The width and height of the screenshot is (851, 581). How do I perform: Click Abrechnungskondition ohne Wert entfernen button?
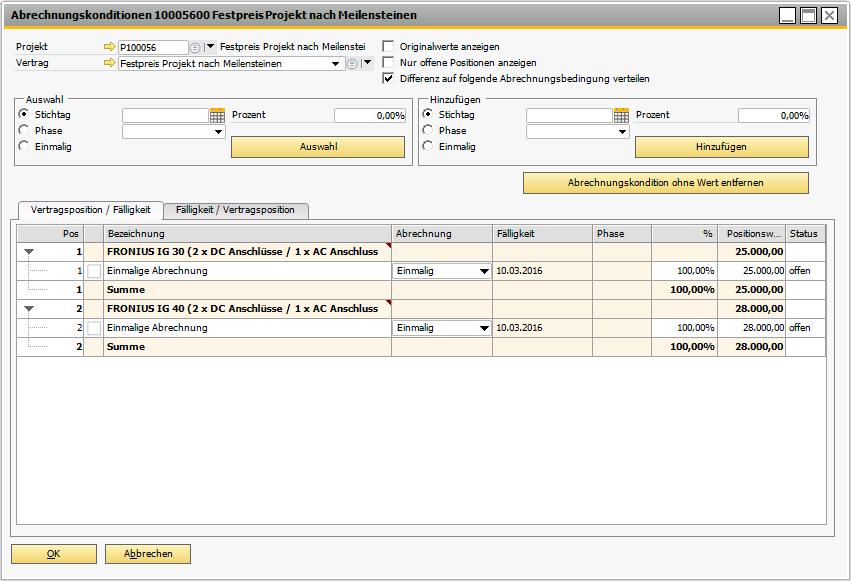pyautogui.click(x=665, y=183)
